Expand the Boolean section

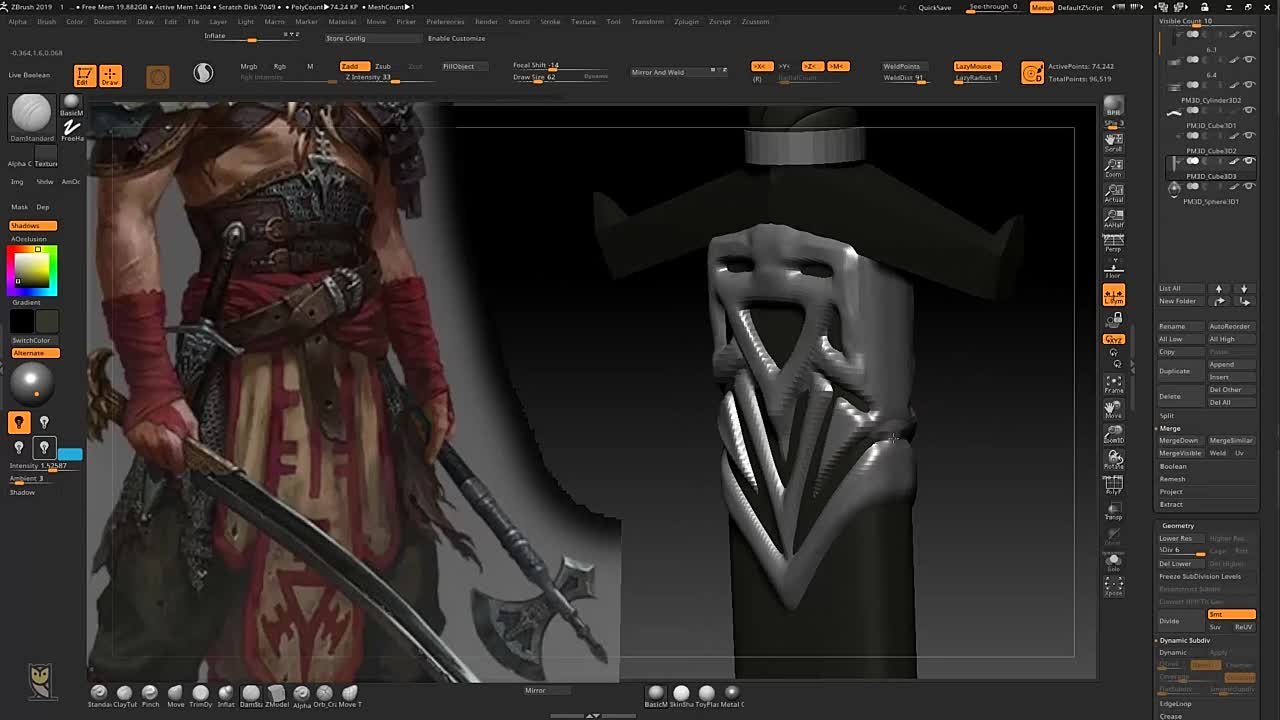[1173, 466]
